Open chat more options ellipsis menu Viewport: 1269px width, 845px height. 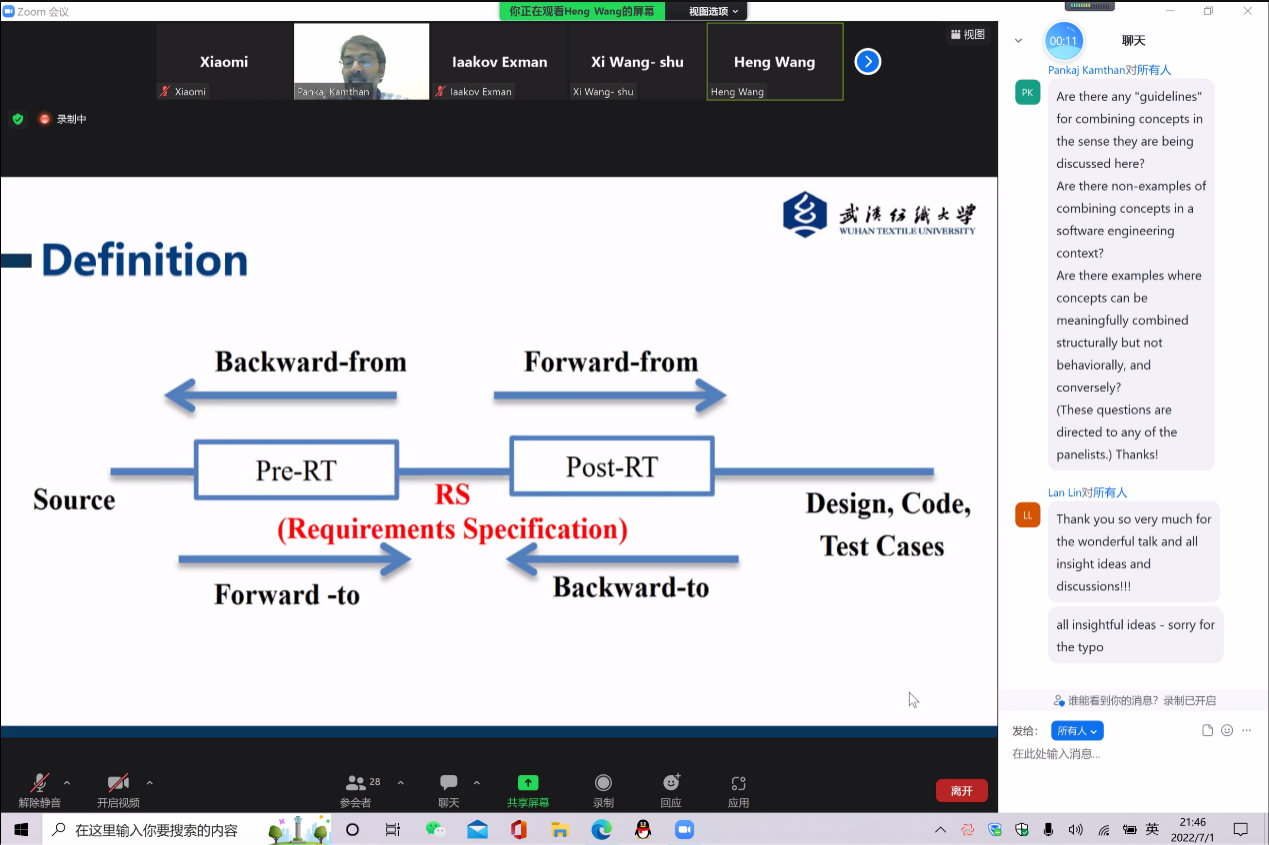1246,731
